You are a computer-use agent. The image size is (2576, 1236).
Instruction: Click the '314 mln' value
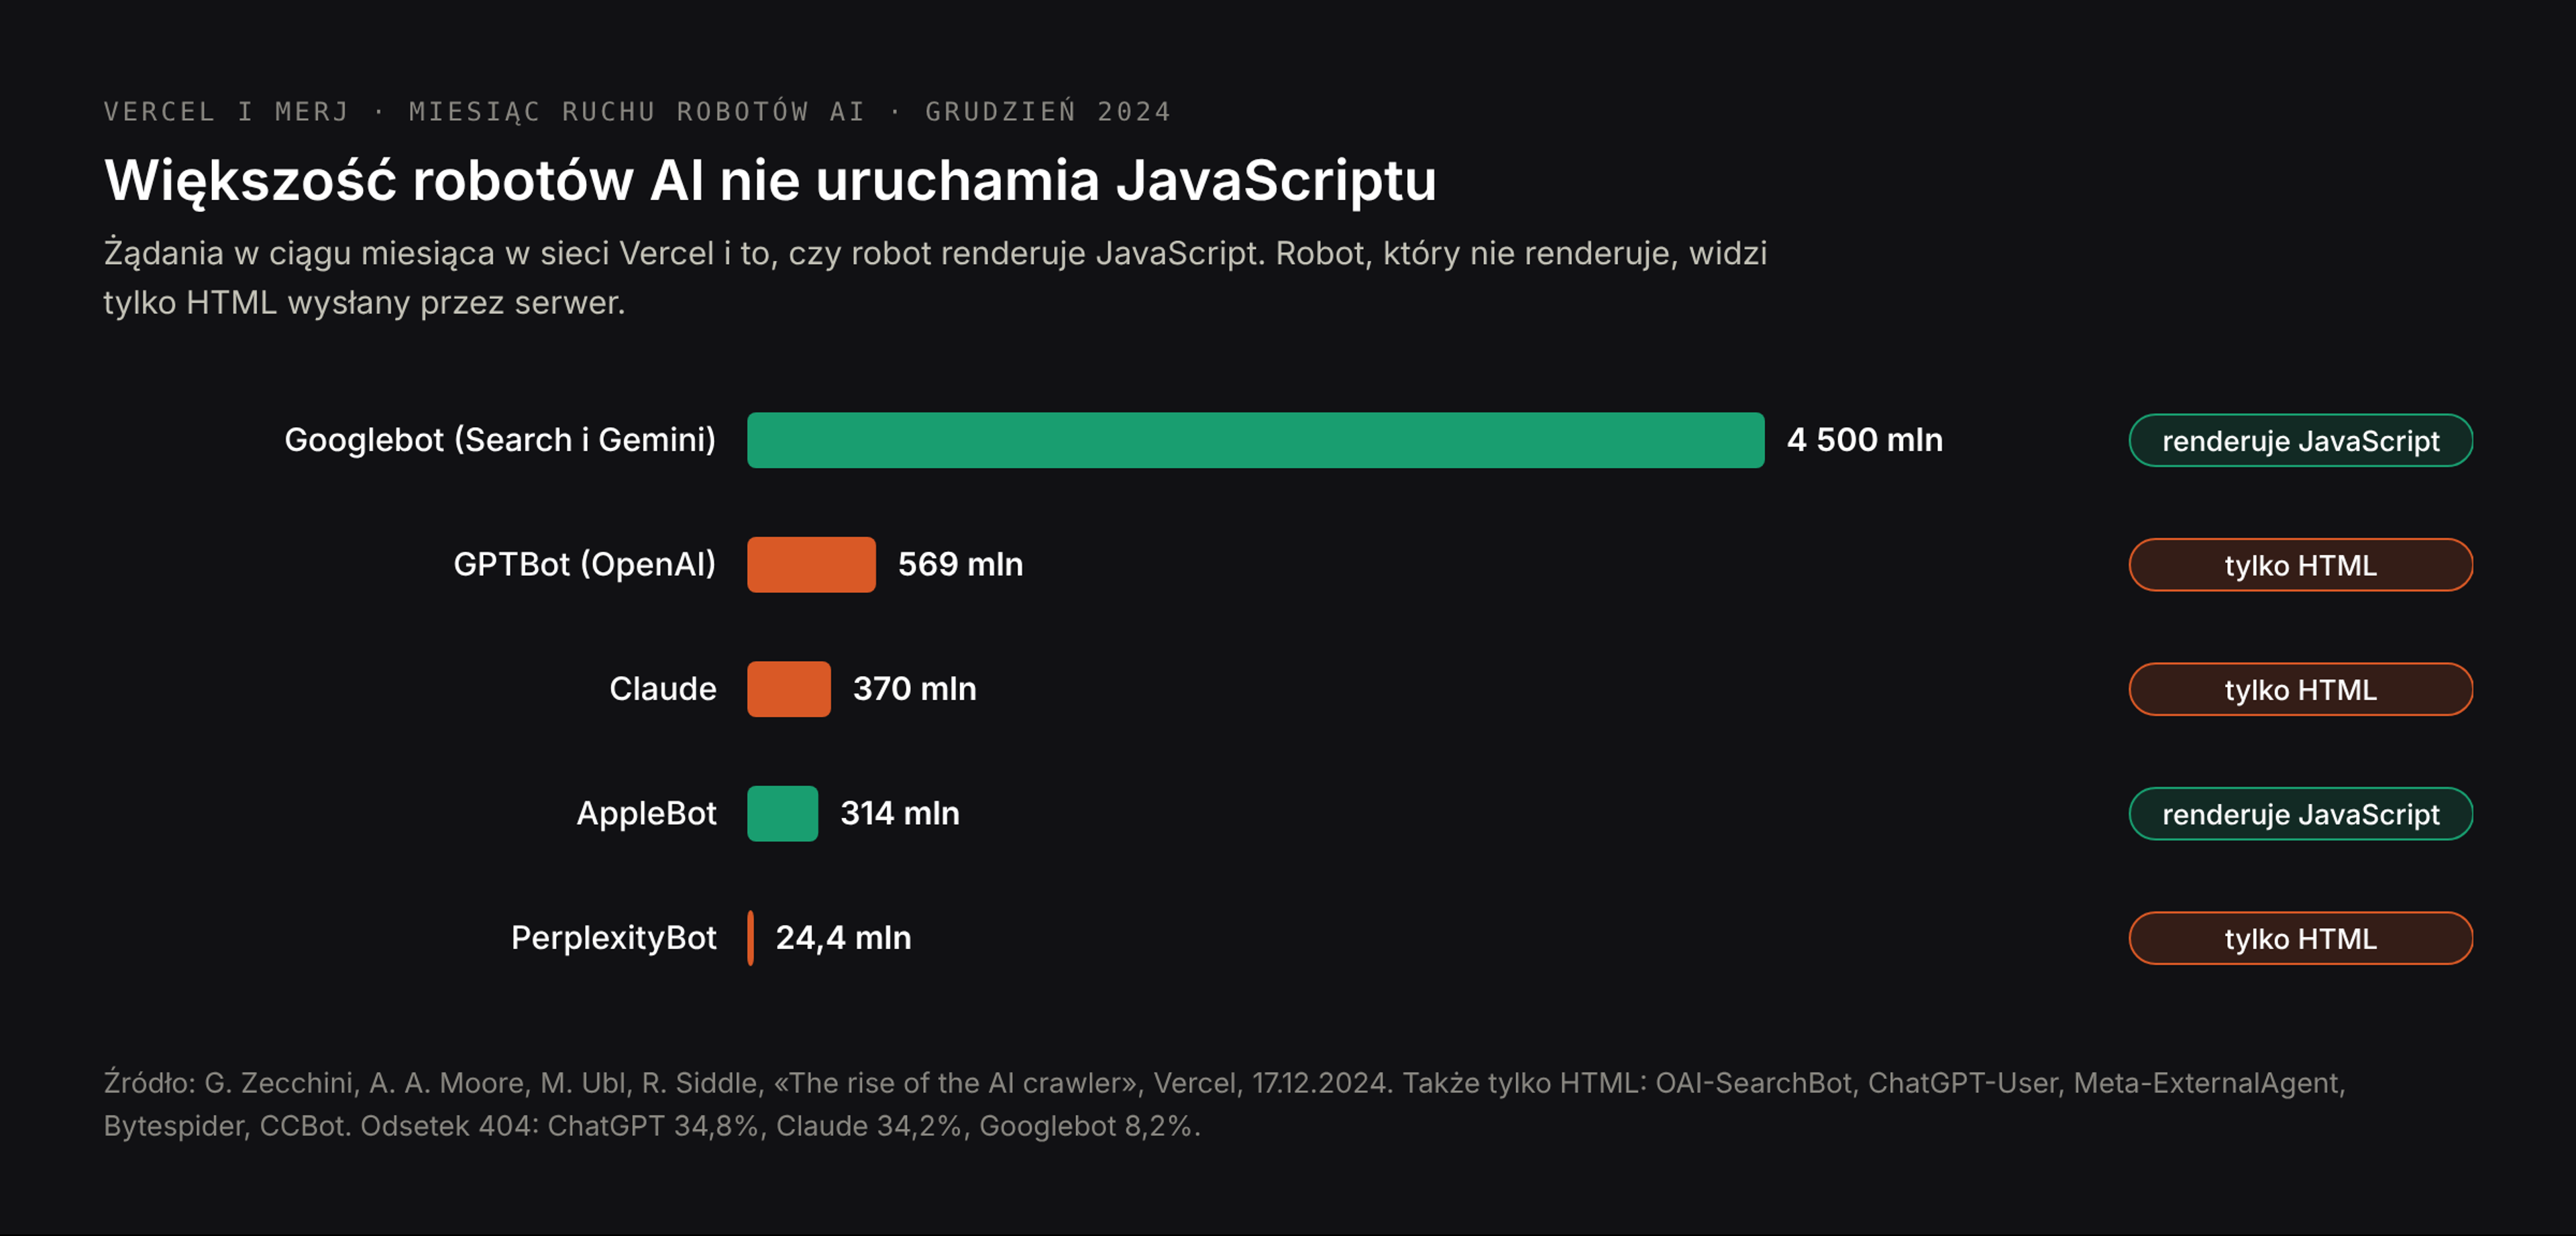[900, 813]
